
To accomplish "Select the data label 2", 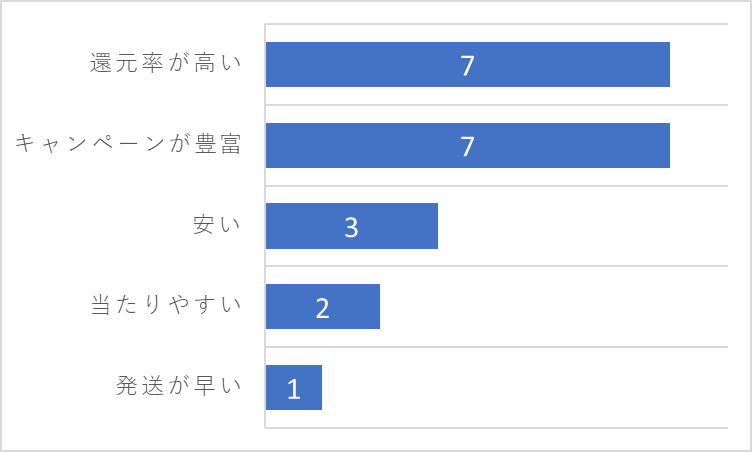I will click(323, 308).
